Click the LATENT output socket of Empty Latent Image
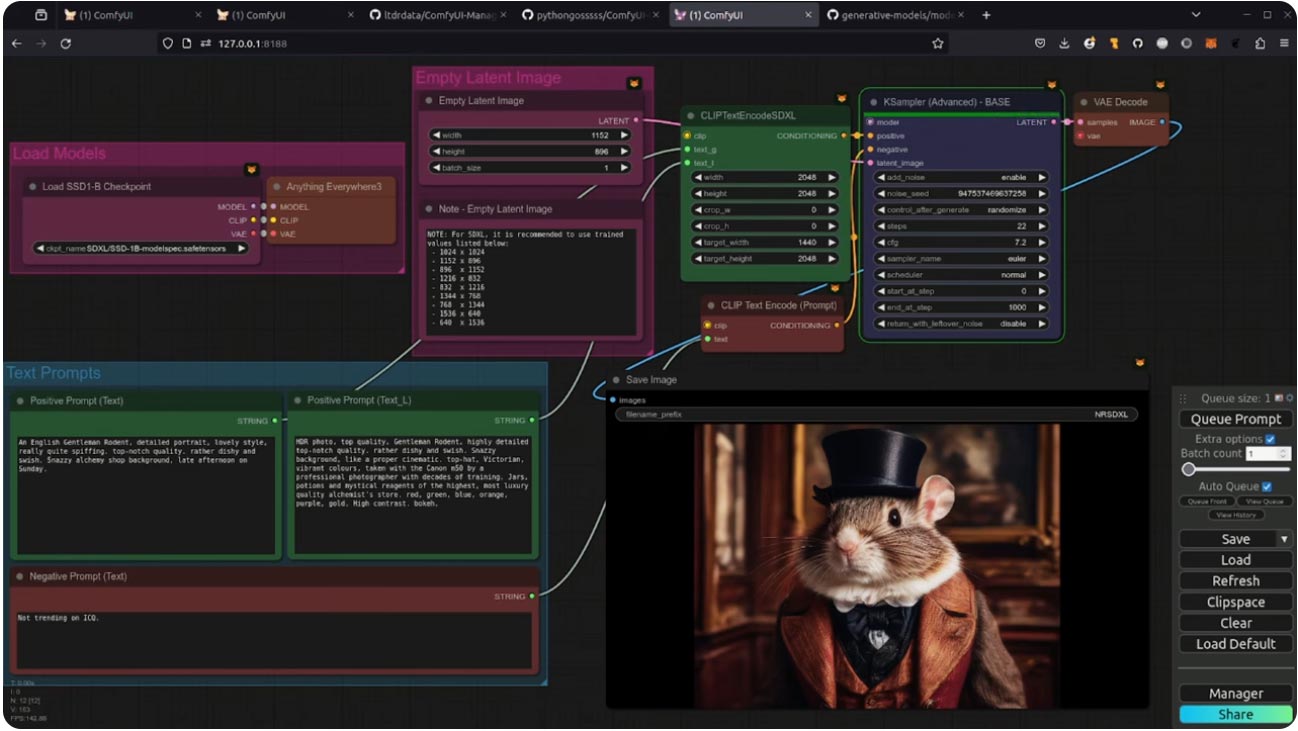 point(636,121)
